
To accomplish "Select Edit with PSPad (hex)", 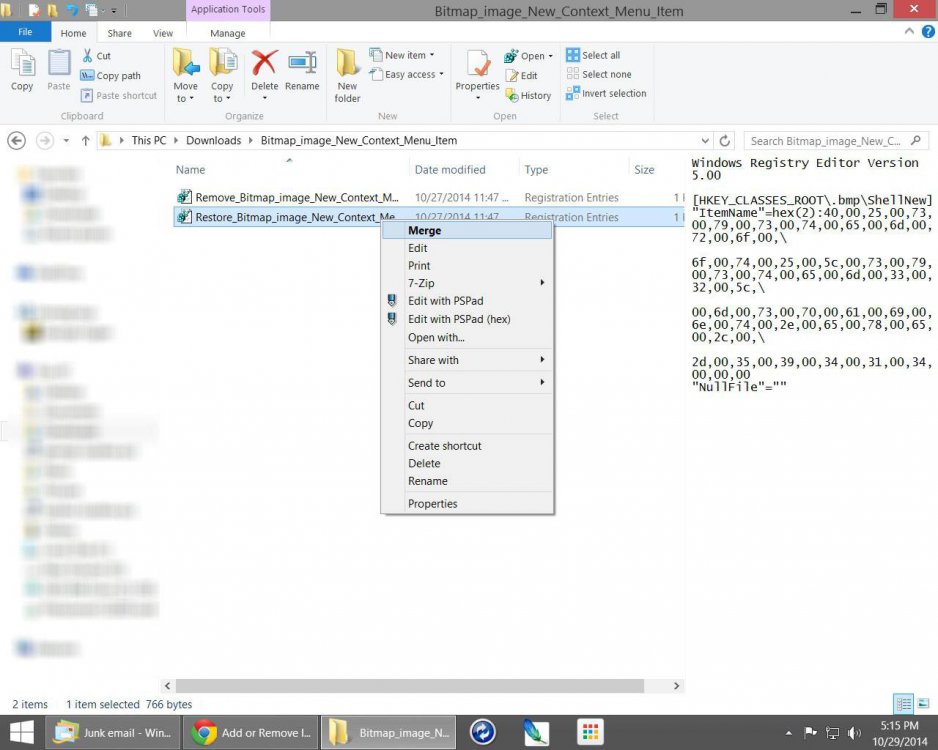I will (467, 319).
